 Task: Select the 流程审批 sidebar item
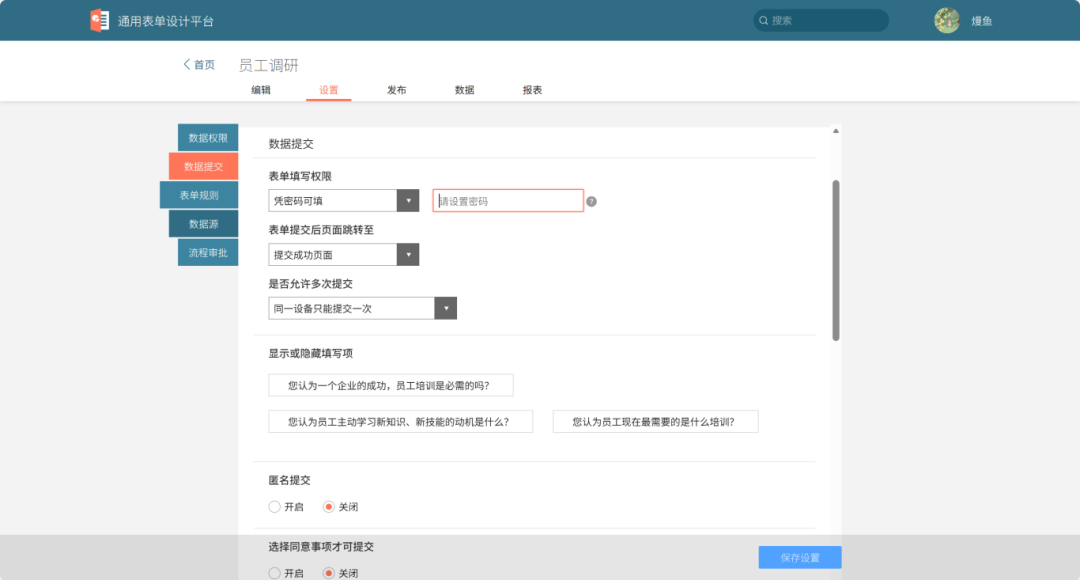click(x=206, y=252)
